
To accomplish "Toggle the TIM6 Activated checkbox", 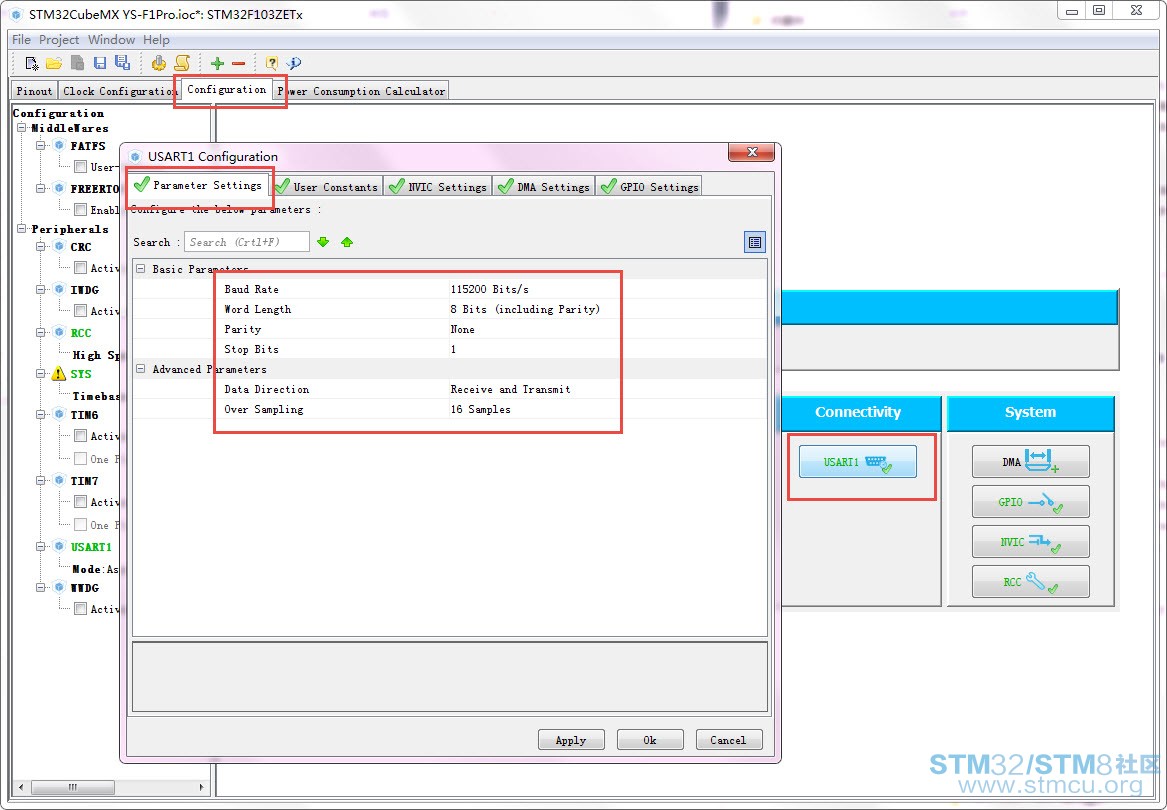I will [80, 436].
